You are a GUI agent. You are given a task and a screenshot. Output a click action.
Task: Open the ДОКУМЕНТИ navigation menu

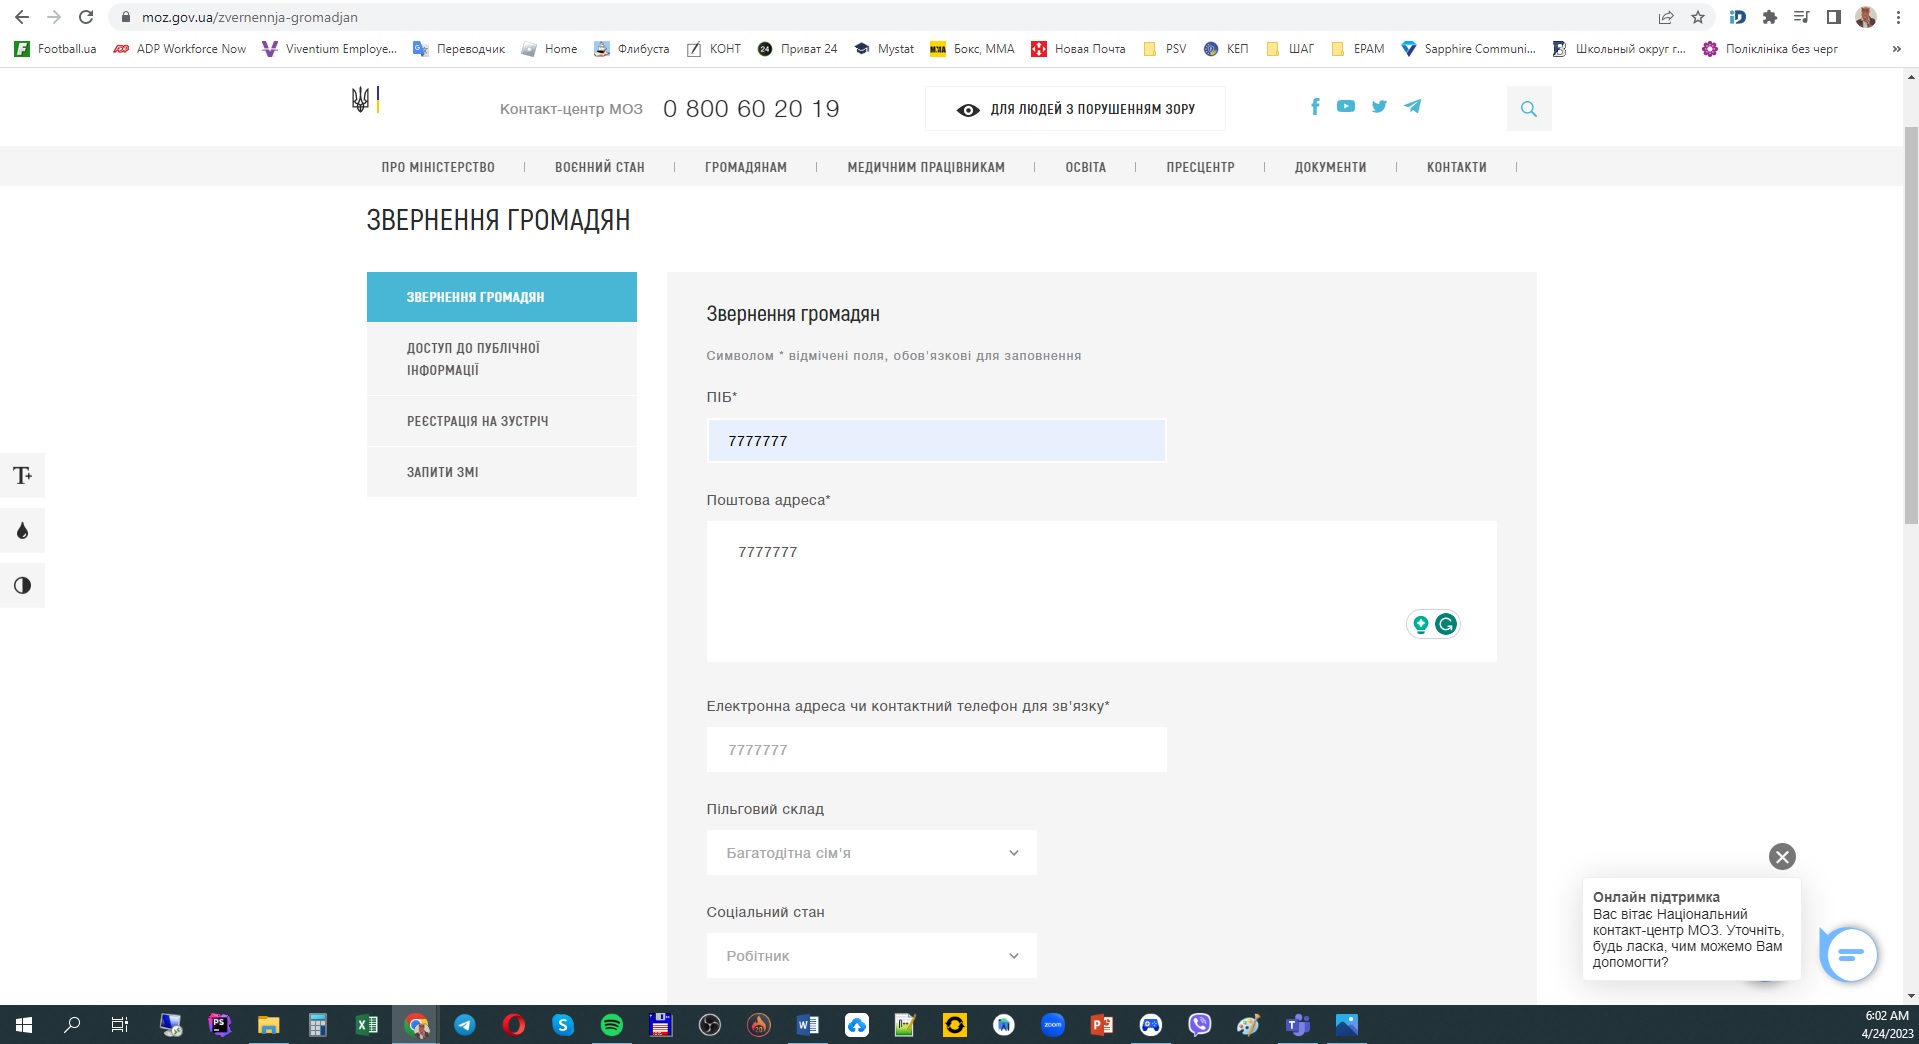[1330, 167]
